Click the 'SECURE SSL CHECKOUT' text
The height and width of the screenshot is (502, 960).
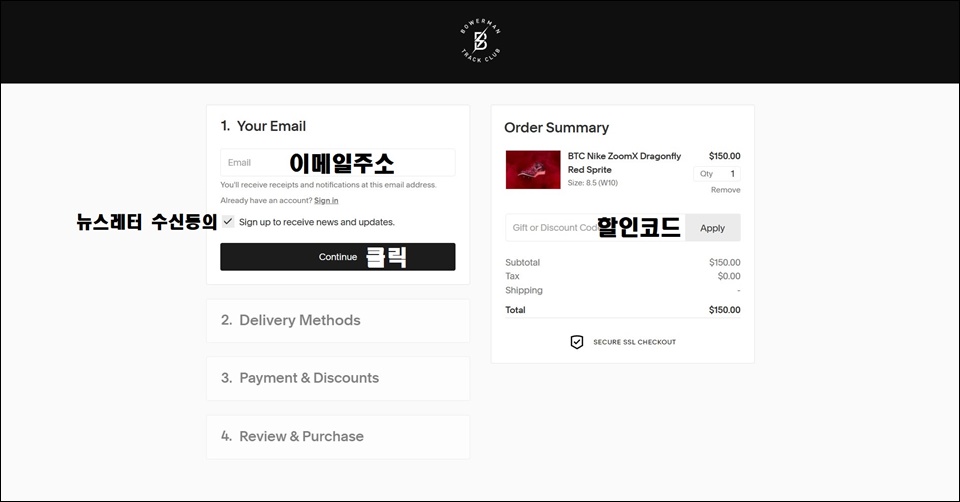tap(634, 342)
